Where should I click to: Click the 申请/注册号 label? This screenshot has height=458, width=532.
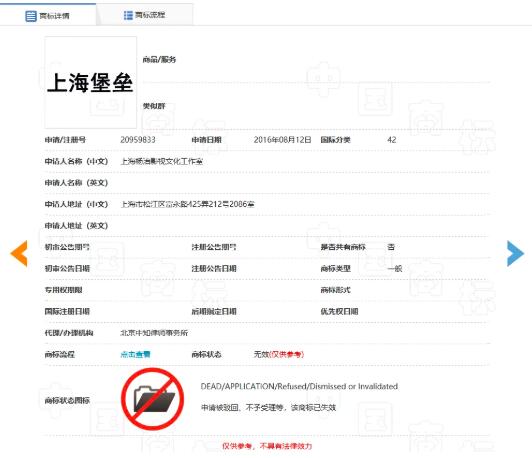pos(65,140)
